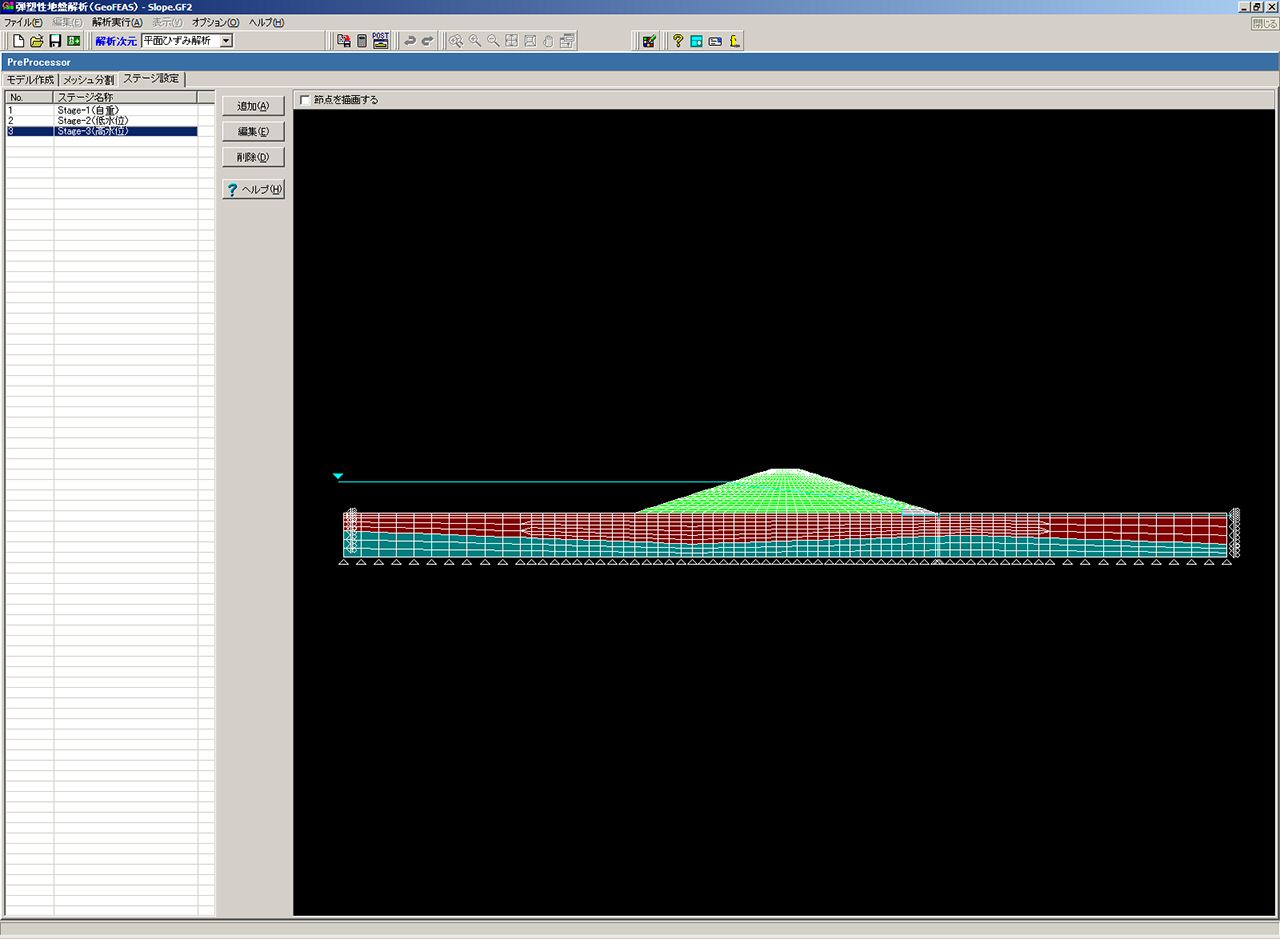Image resolution: width=1280 pixels, height=939 pixels.
Task: Open the ファイル menu
Action: (x=23, y=22)
